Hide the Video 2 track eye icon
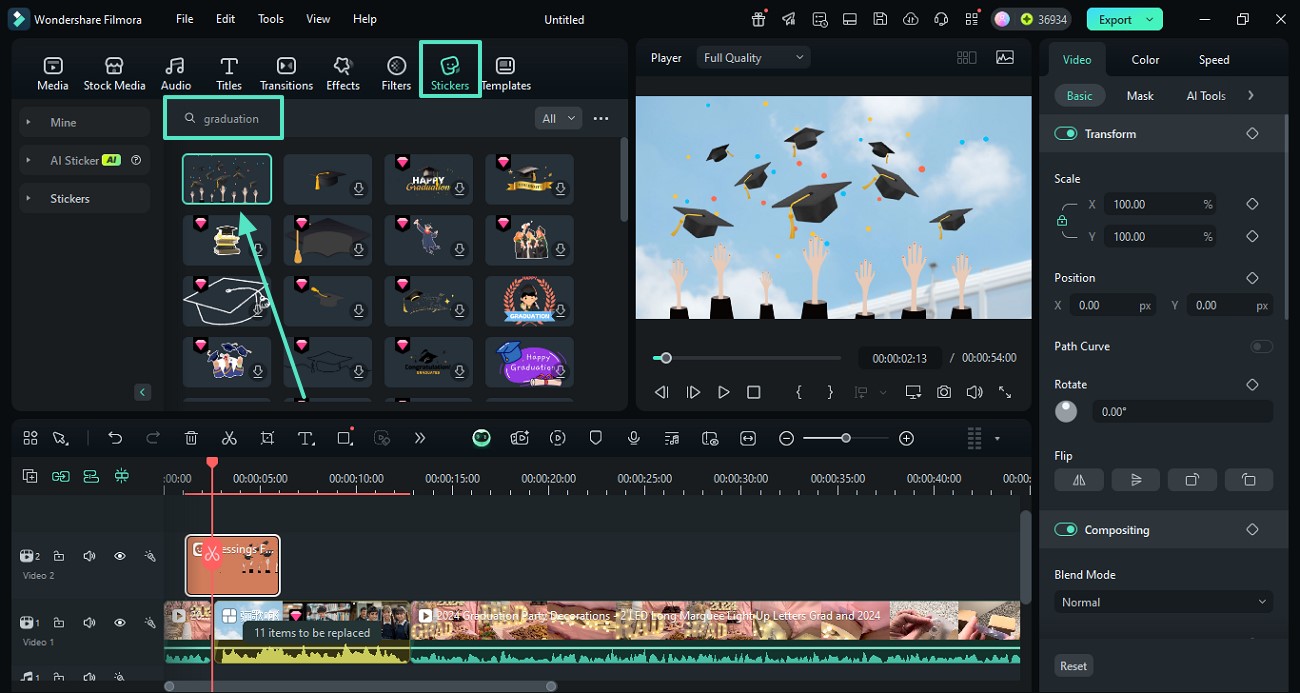 point(120,556)
